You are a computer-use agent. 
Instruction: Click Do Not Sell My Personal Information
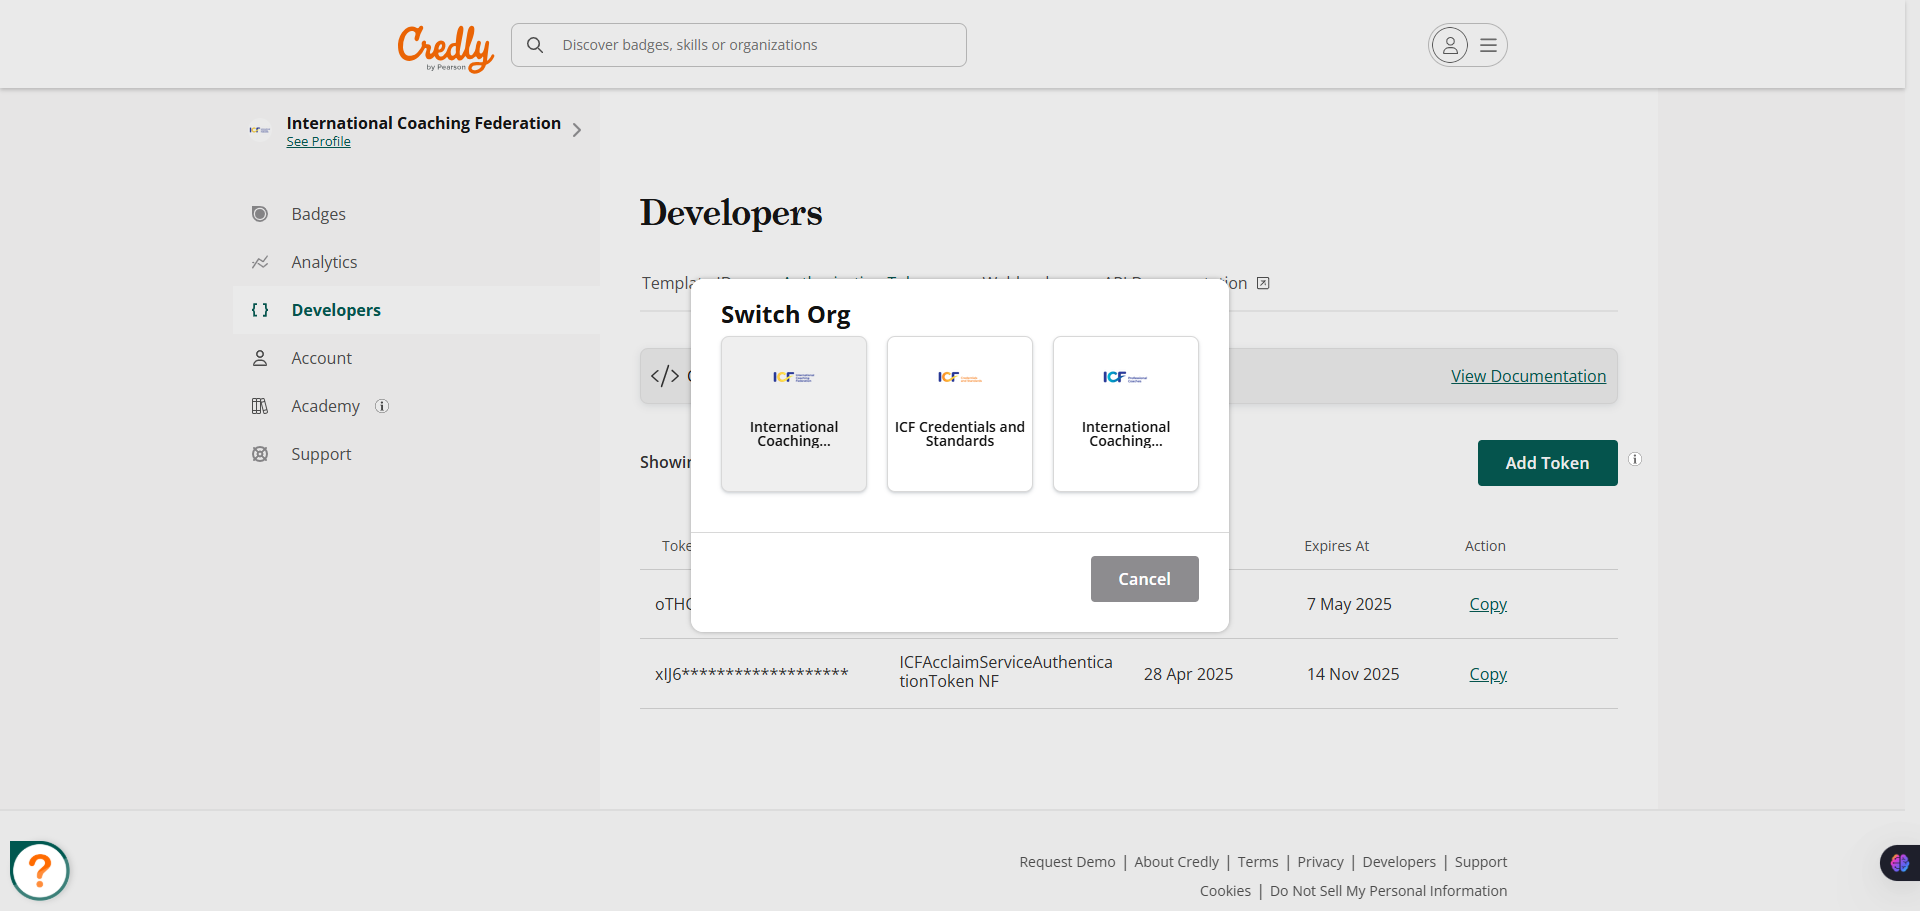[x=1389, y=891]
